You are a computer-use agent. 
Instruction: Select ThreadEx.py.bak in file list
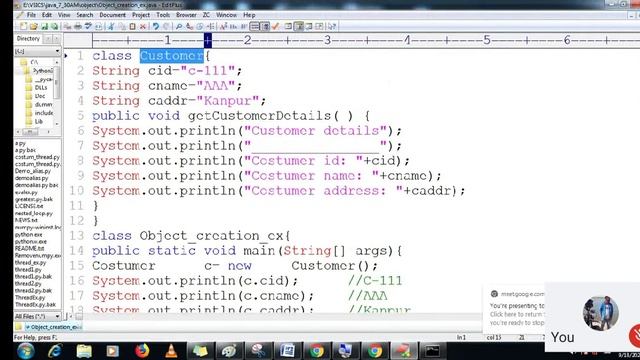point(36,304)
